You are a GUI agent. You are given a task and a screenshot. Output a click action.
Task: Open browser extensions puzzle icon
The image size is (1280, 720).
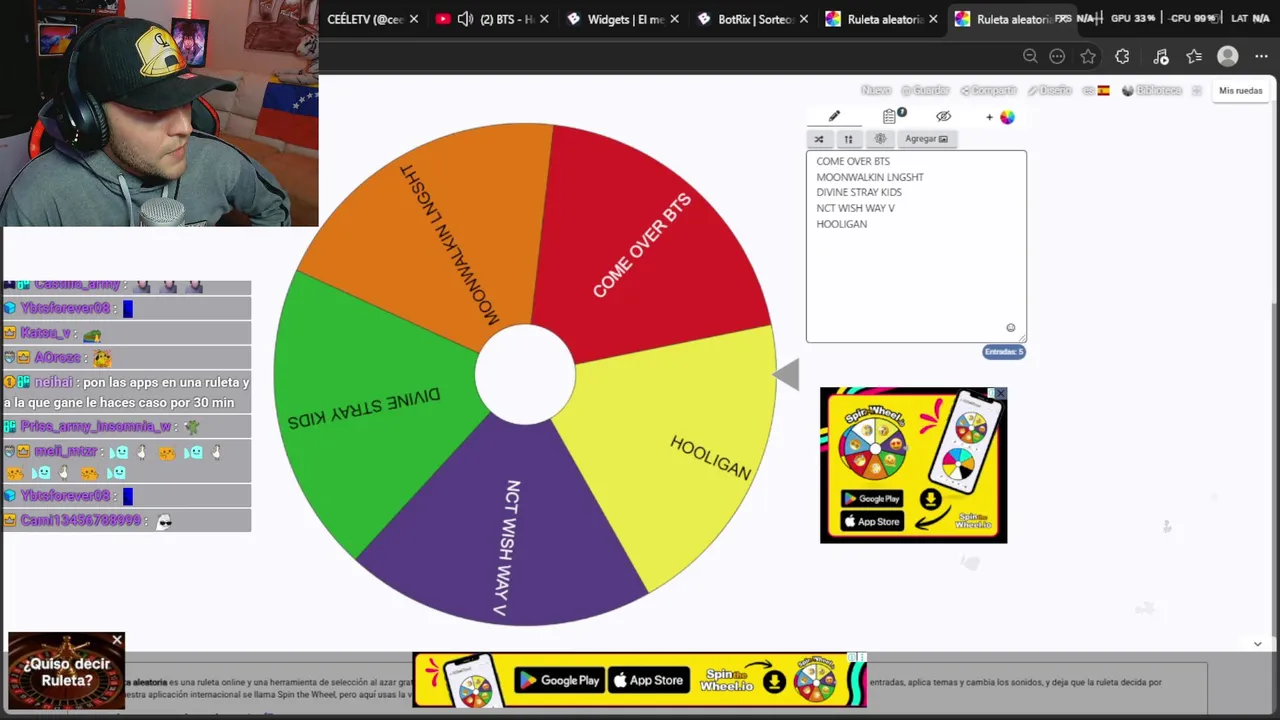click(1122, 56)
